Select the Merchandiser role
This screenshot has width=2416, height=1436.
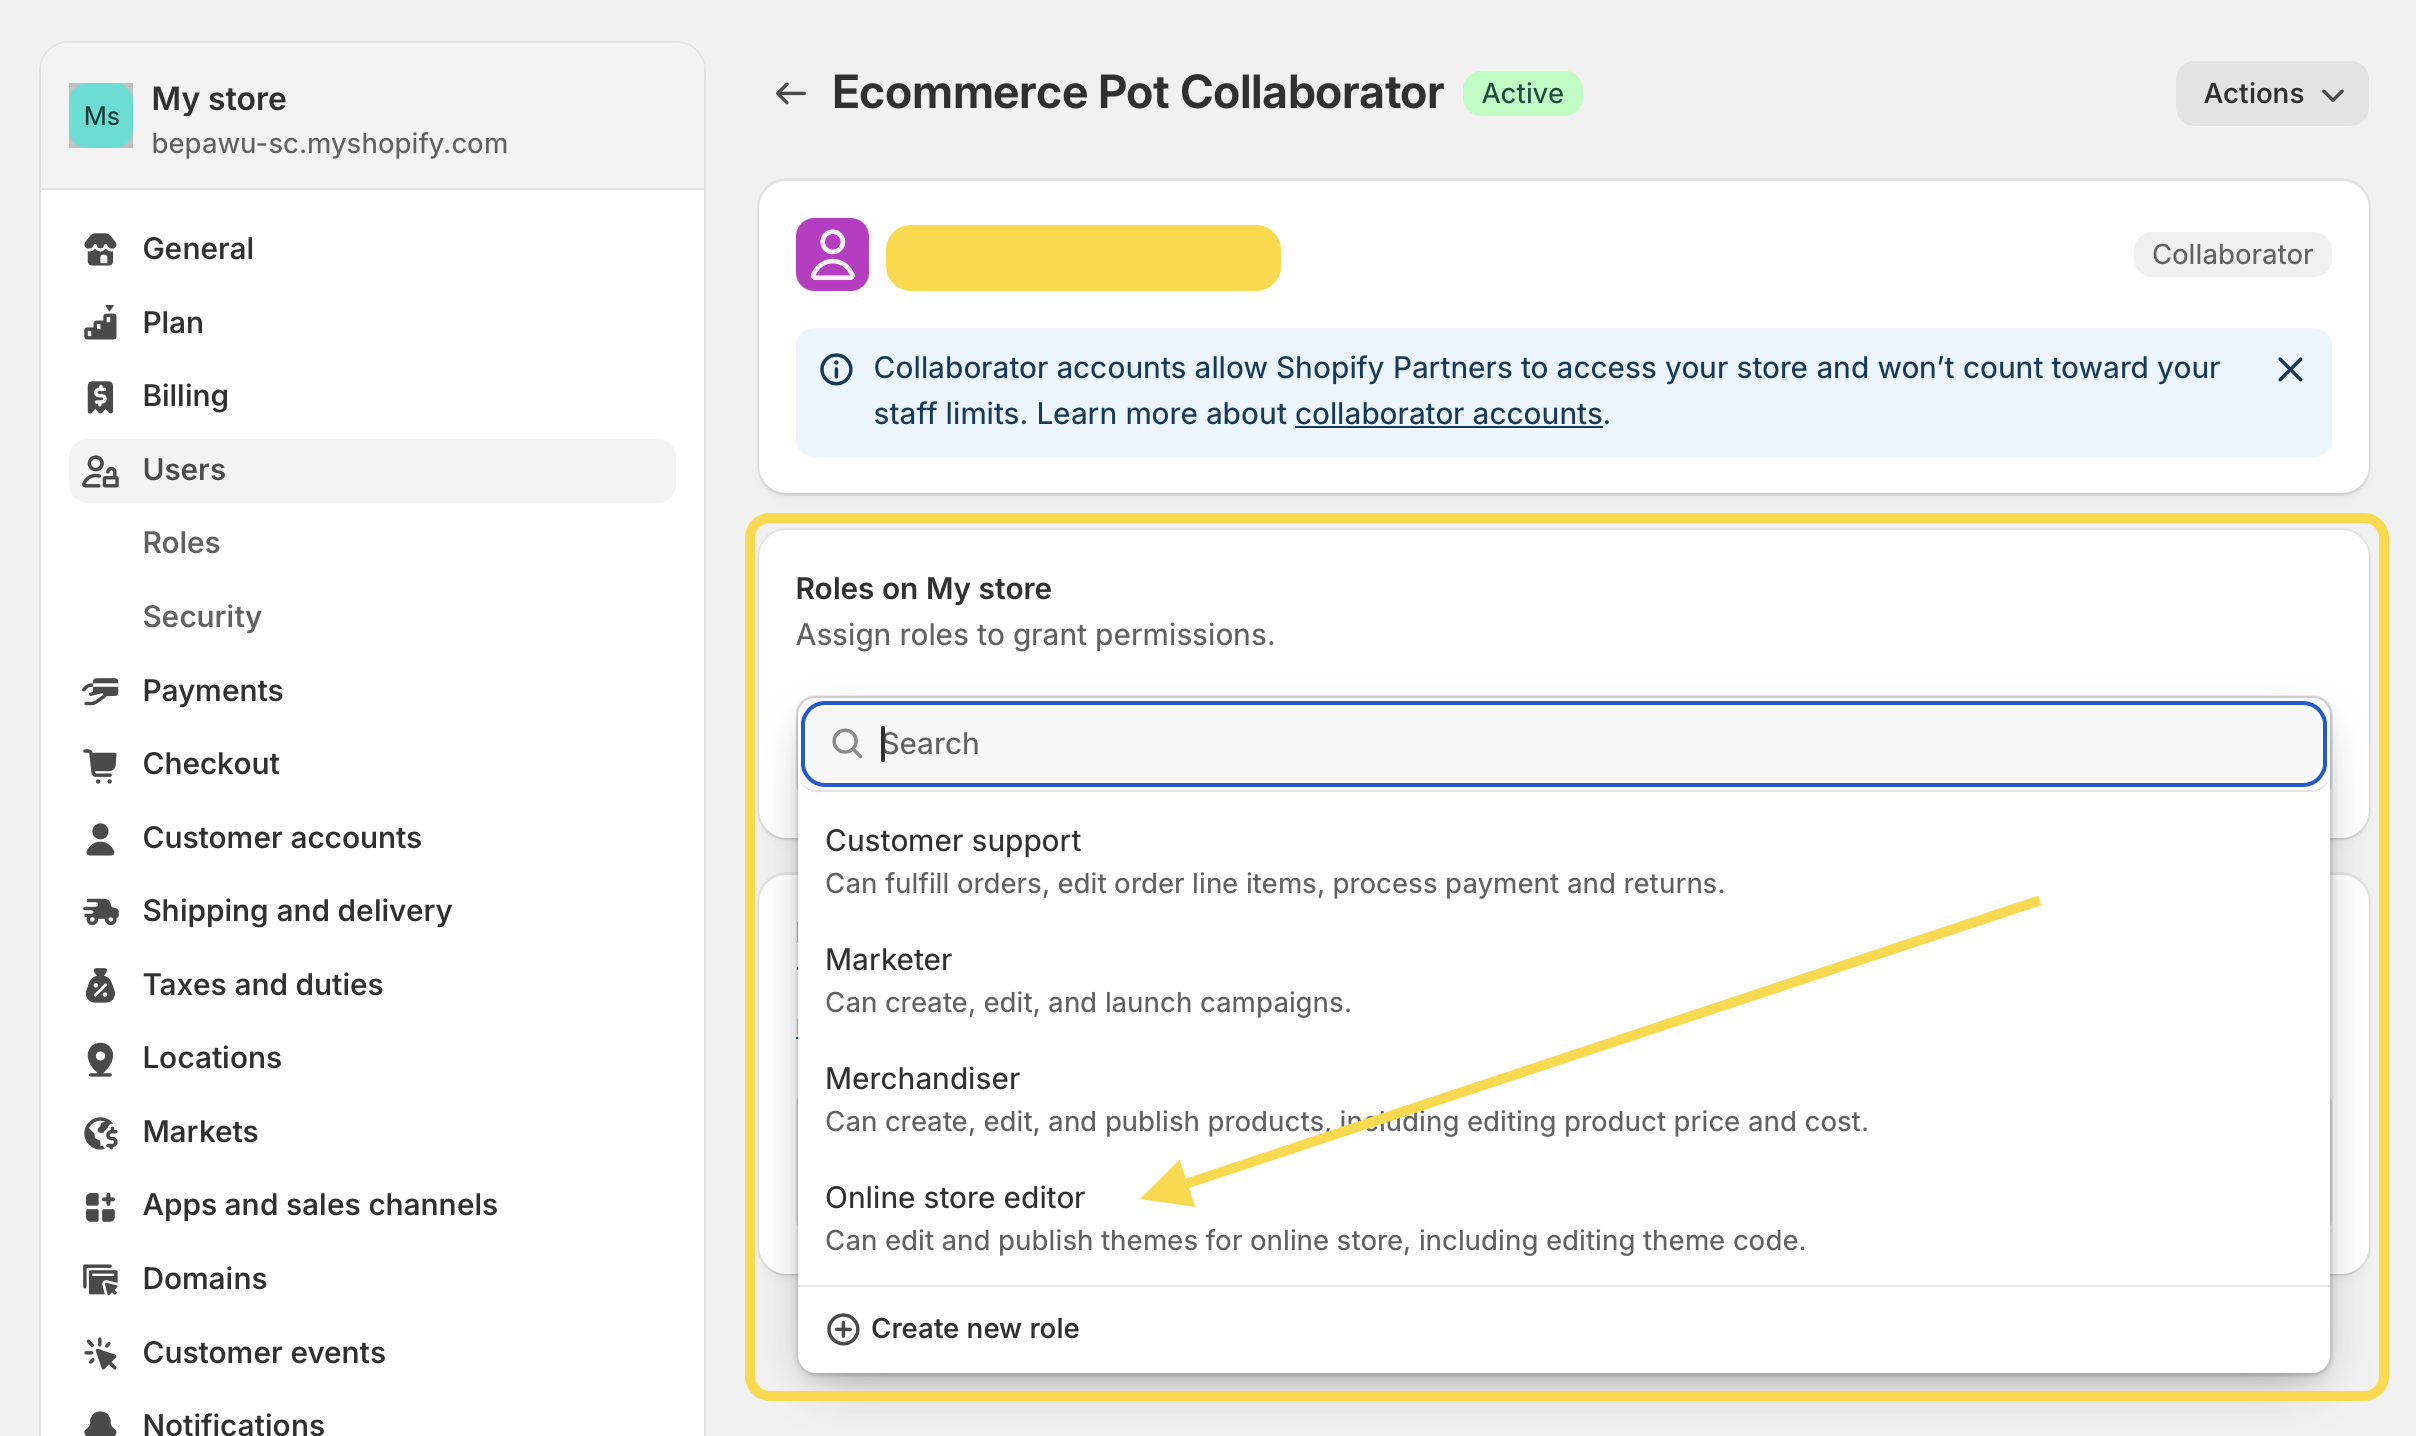click(x=1563, y=1100)
